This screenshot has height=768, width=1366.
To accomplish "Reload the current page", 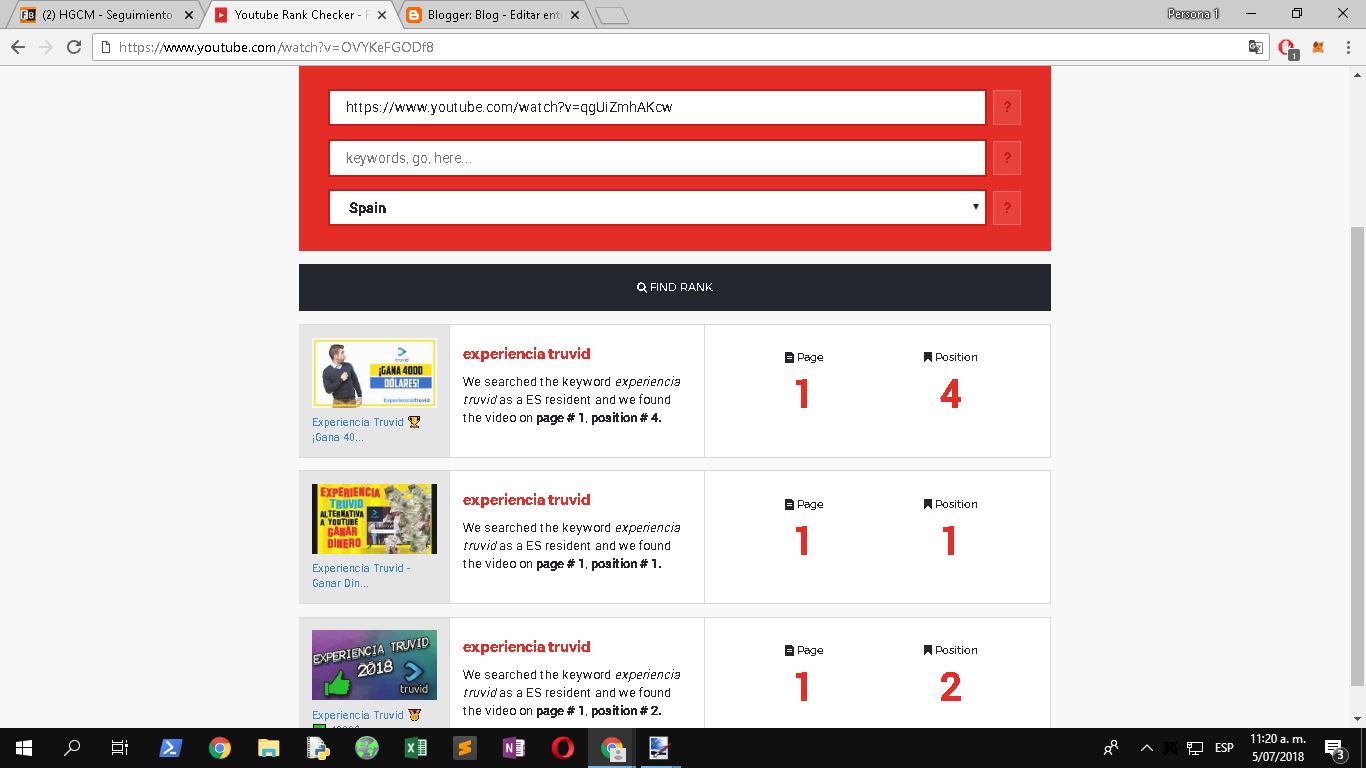I will pos(73,47).
